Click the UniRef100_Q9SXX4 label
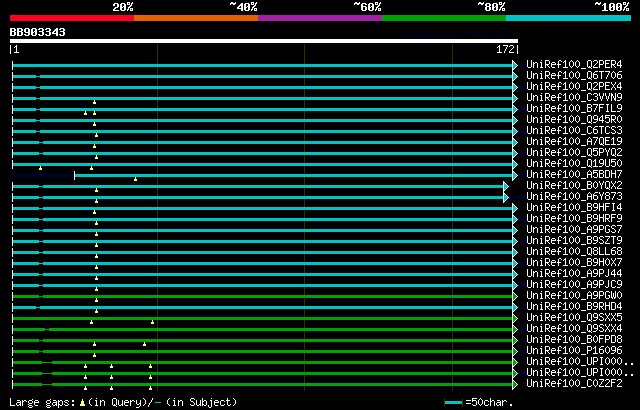640x410 pixels. coord(574,329)
